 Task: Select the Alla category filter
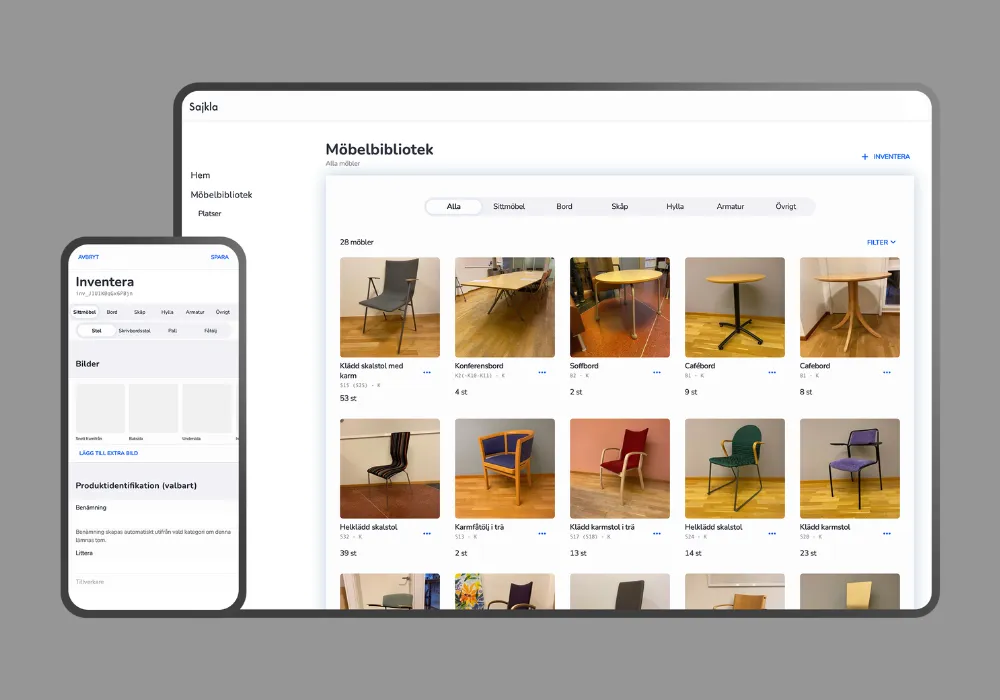(453, 207)
